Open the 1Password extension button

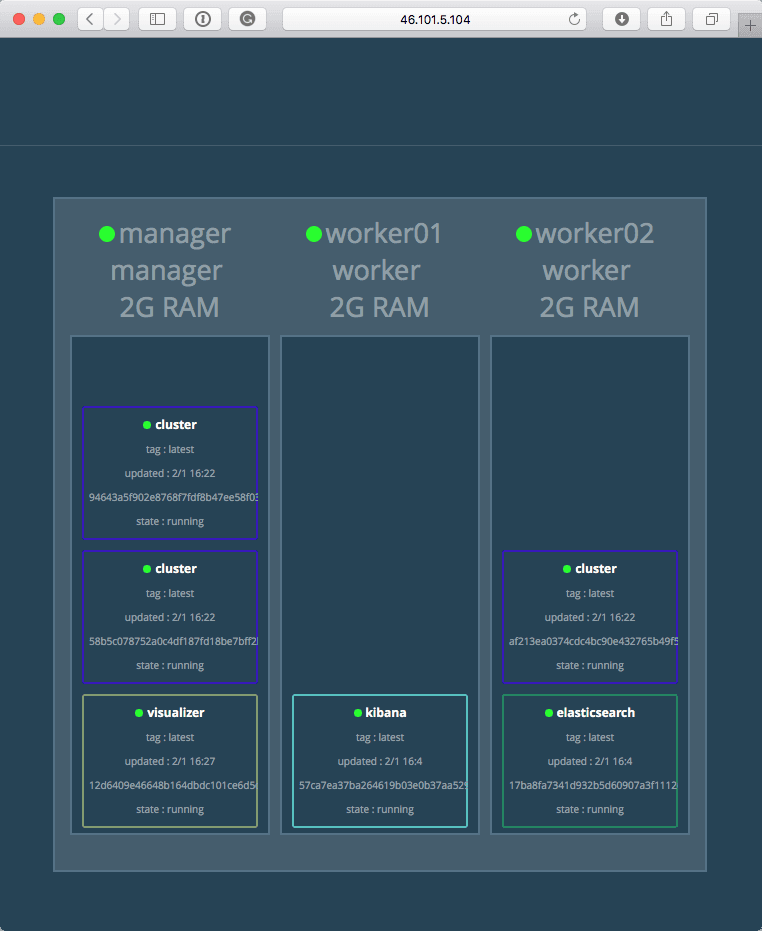point(203,19)
